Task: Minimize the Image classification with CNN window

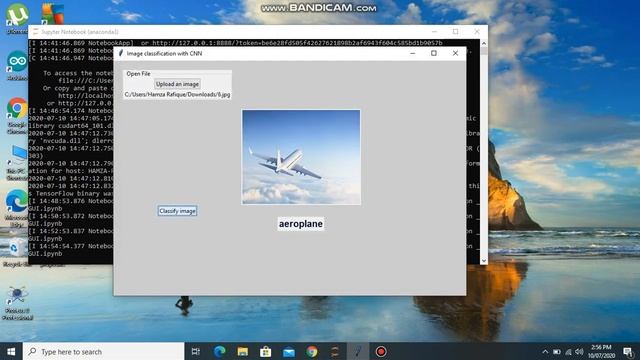Action: pyautogui.click(x=413, y=53)
